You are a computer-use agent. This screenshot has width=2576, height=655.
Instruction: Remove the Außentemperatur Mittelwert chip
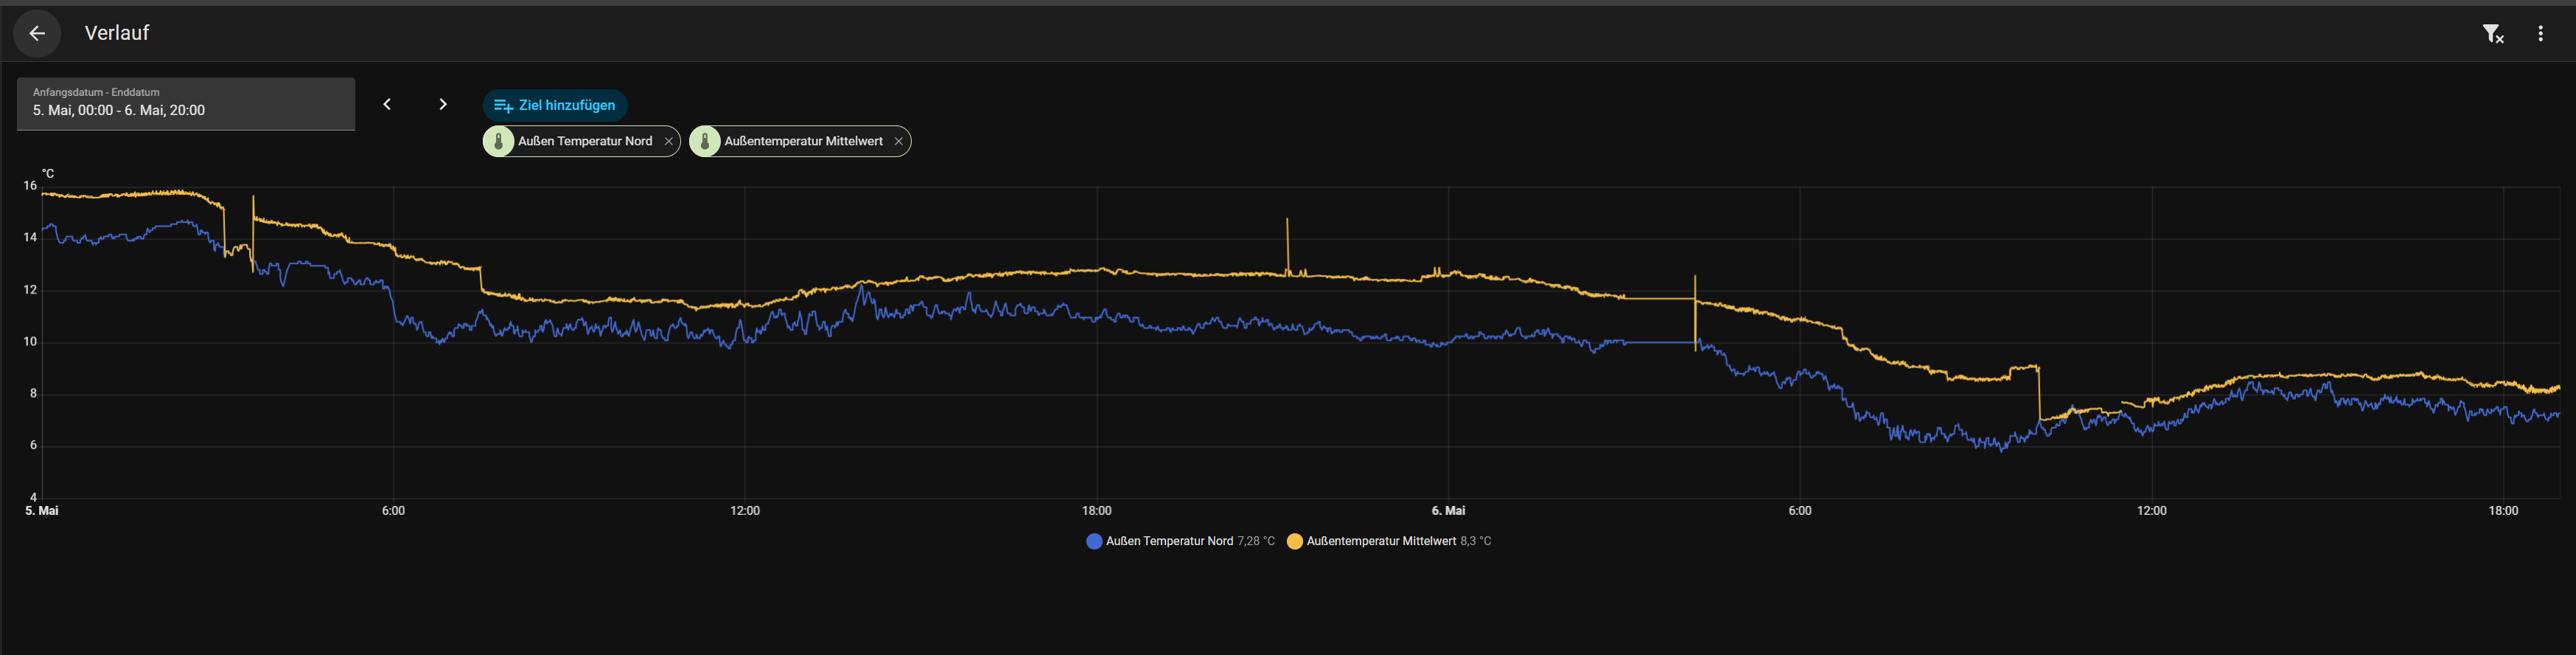click(899, 141)
